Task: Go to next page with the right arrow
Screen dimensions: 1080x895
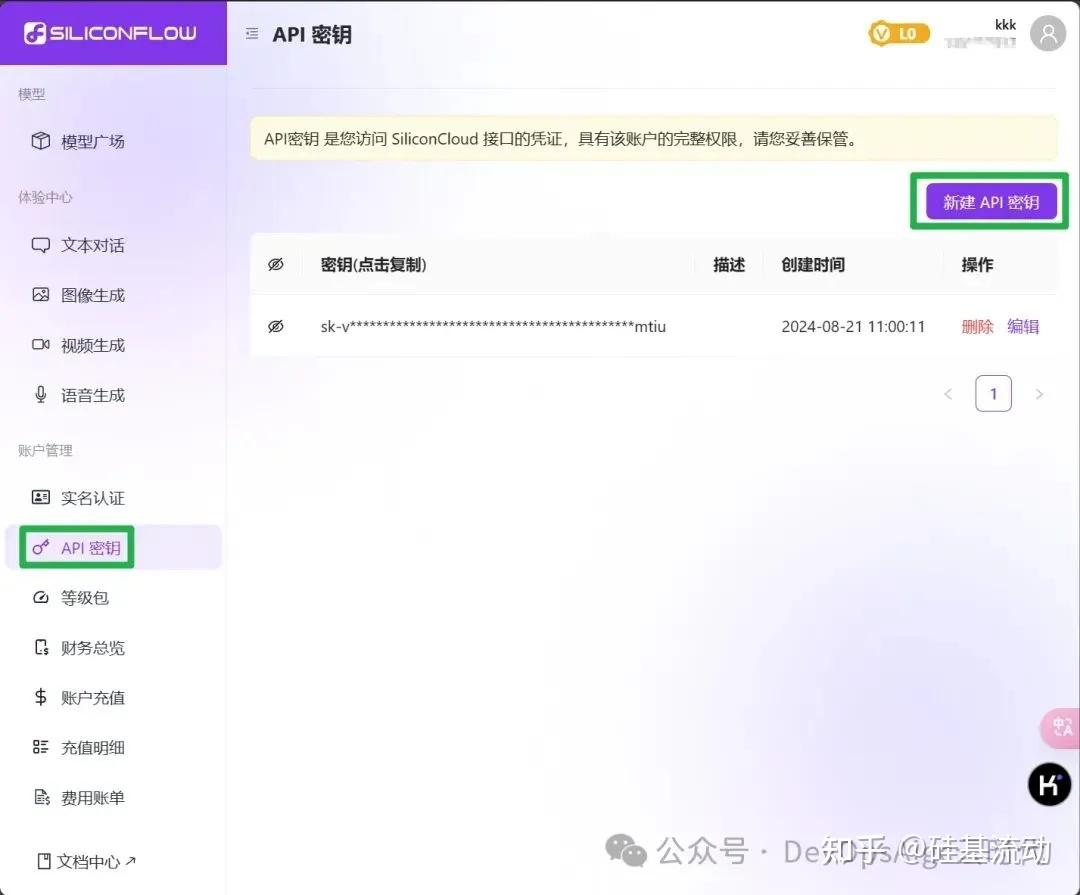Action: (x=1039, y=393)
